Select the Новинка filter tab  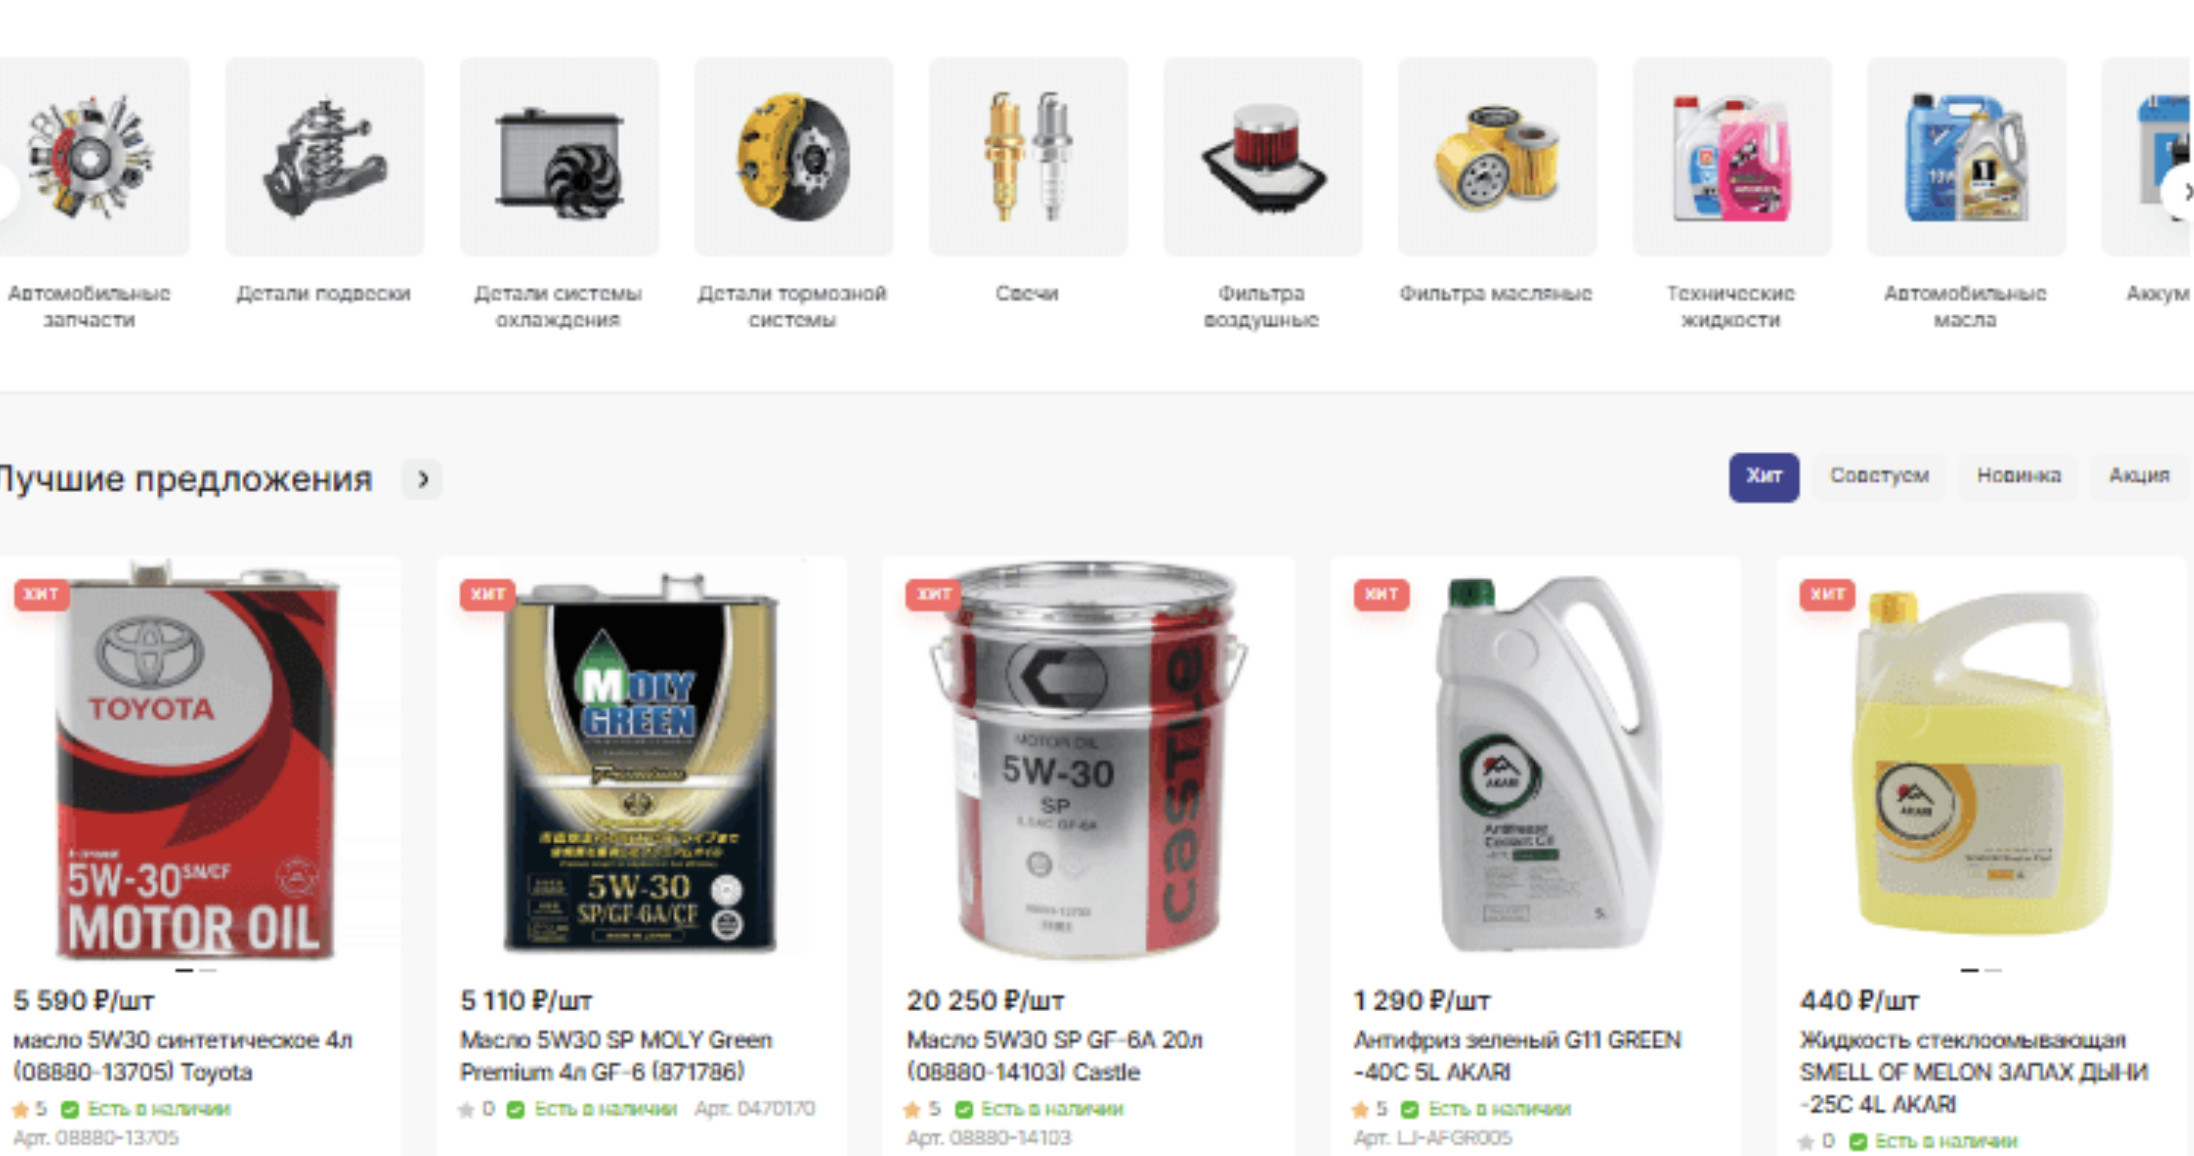[2019, 477]
